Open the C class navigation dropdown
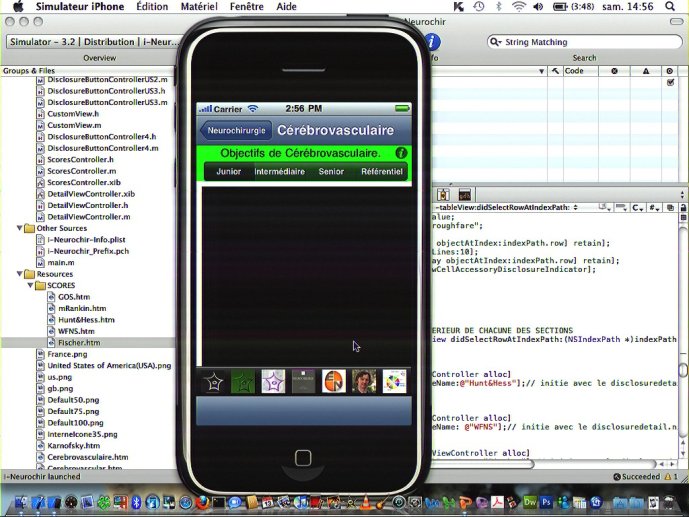 point(637,208)
